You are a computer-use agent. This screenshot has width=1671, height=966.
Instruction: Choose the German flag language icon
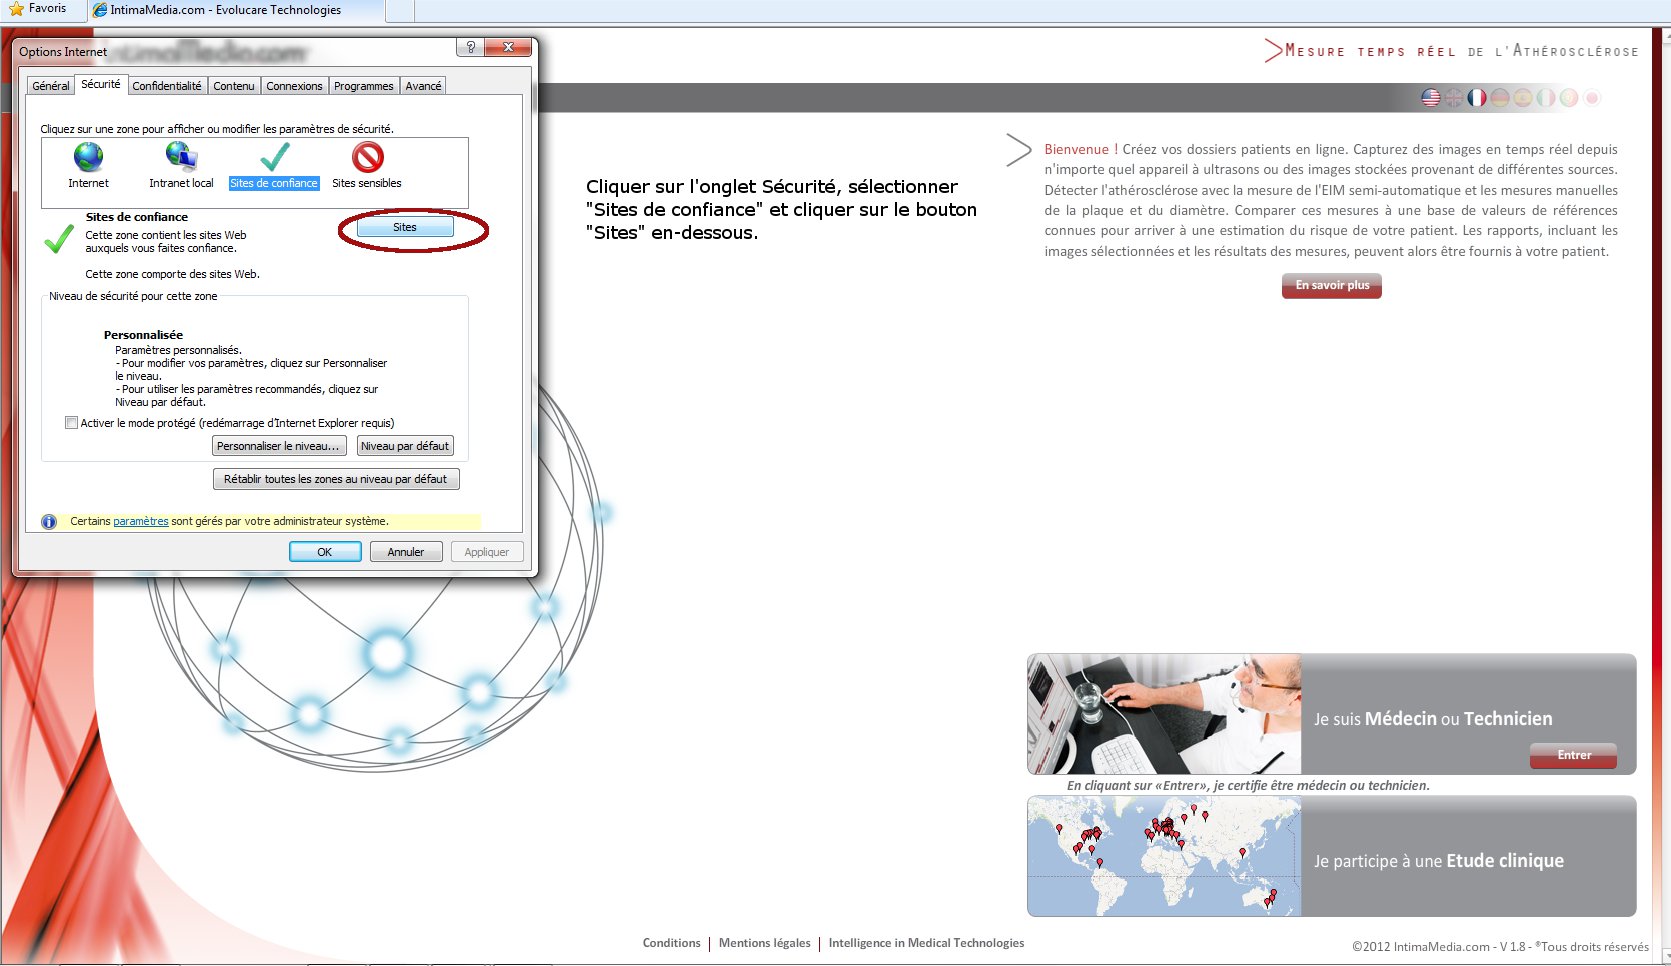pyautogui.click(x=1500, y=98)
